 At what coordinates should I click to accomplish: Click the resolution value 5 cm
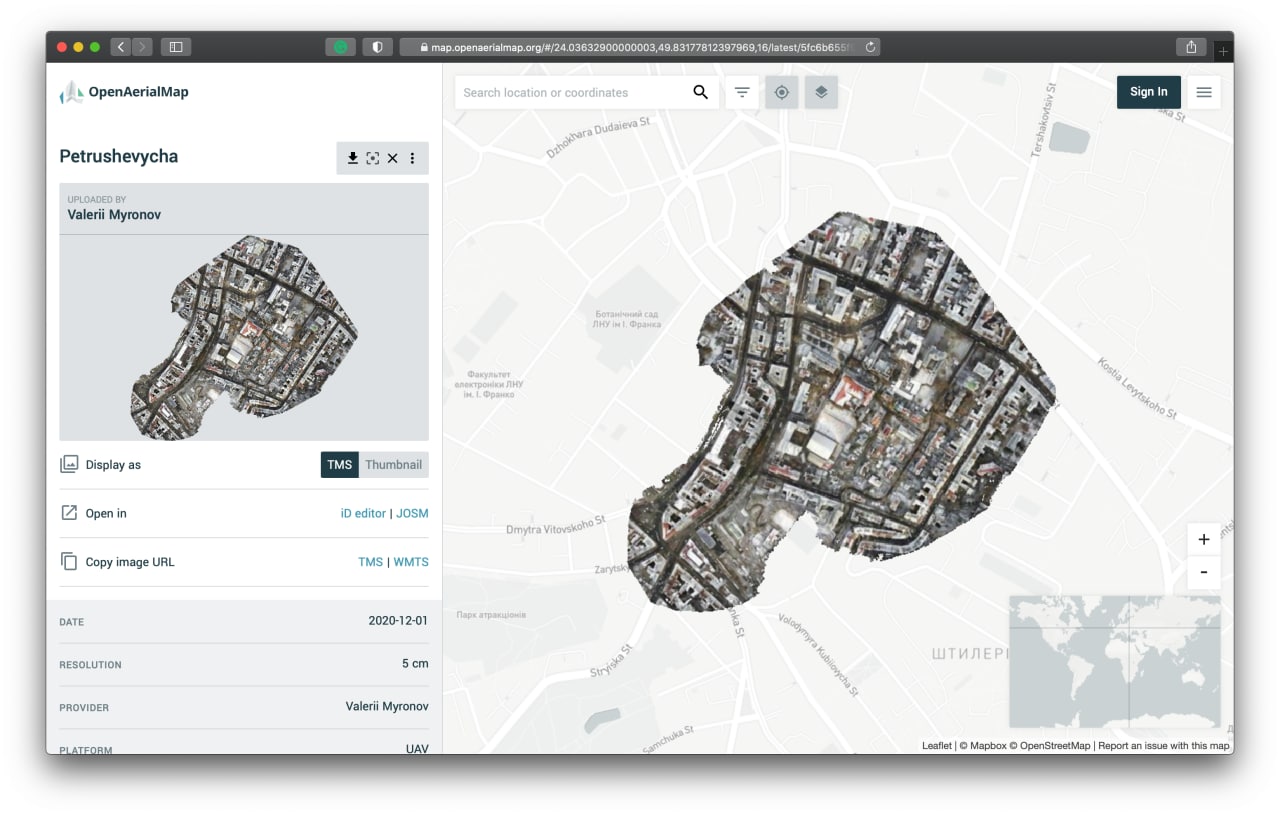point(415,664)
